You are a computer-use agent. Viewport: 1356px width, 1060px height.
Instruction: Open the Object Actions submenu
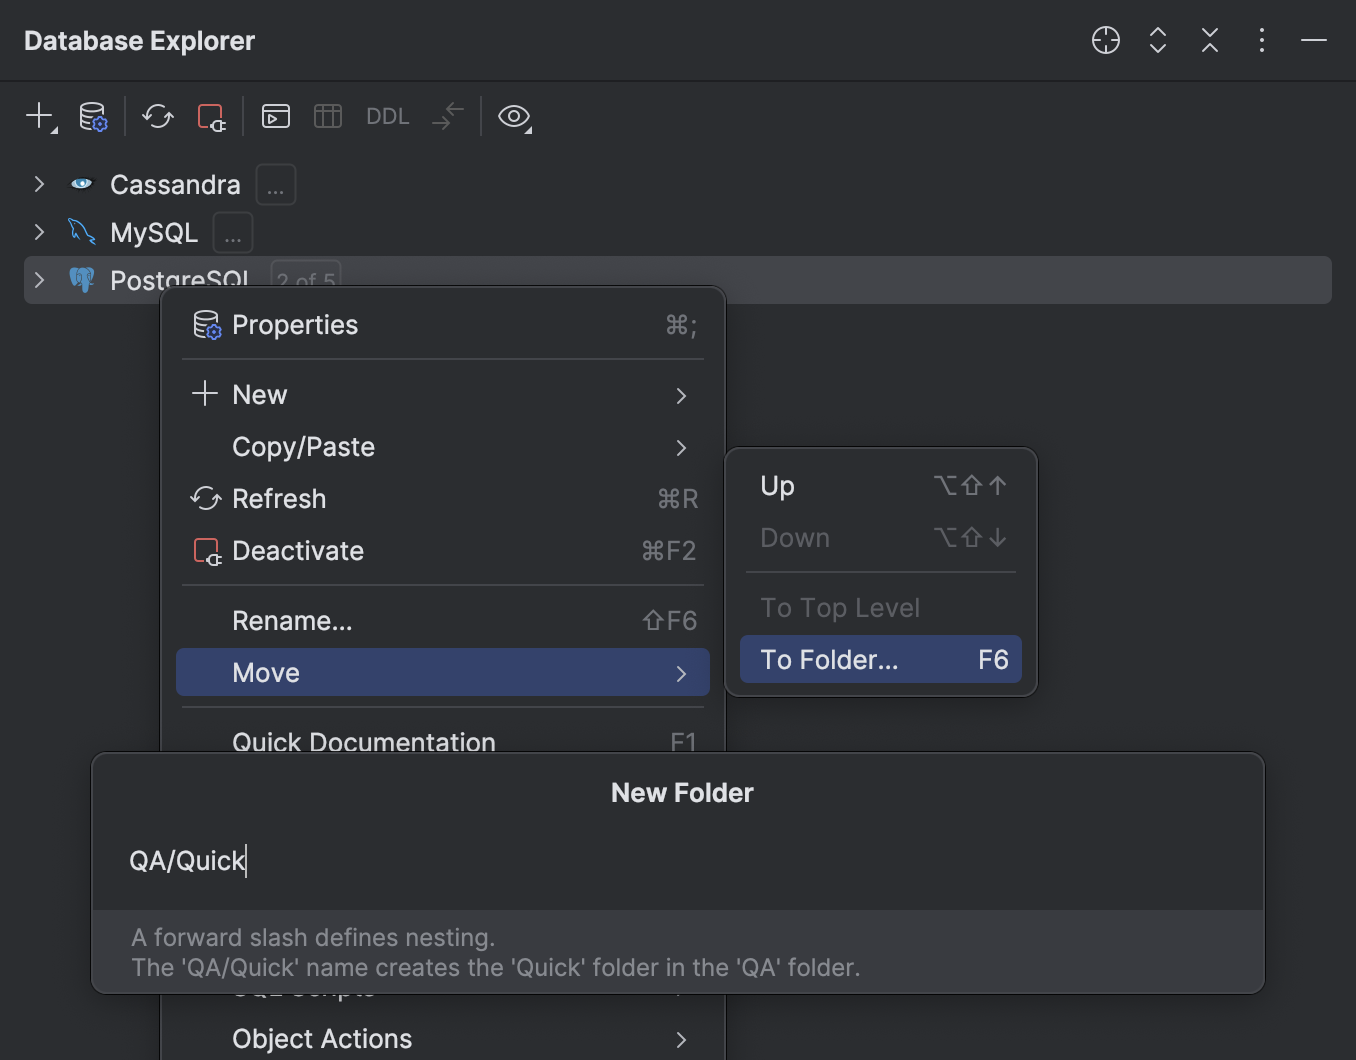coord(443,1039)
